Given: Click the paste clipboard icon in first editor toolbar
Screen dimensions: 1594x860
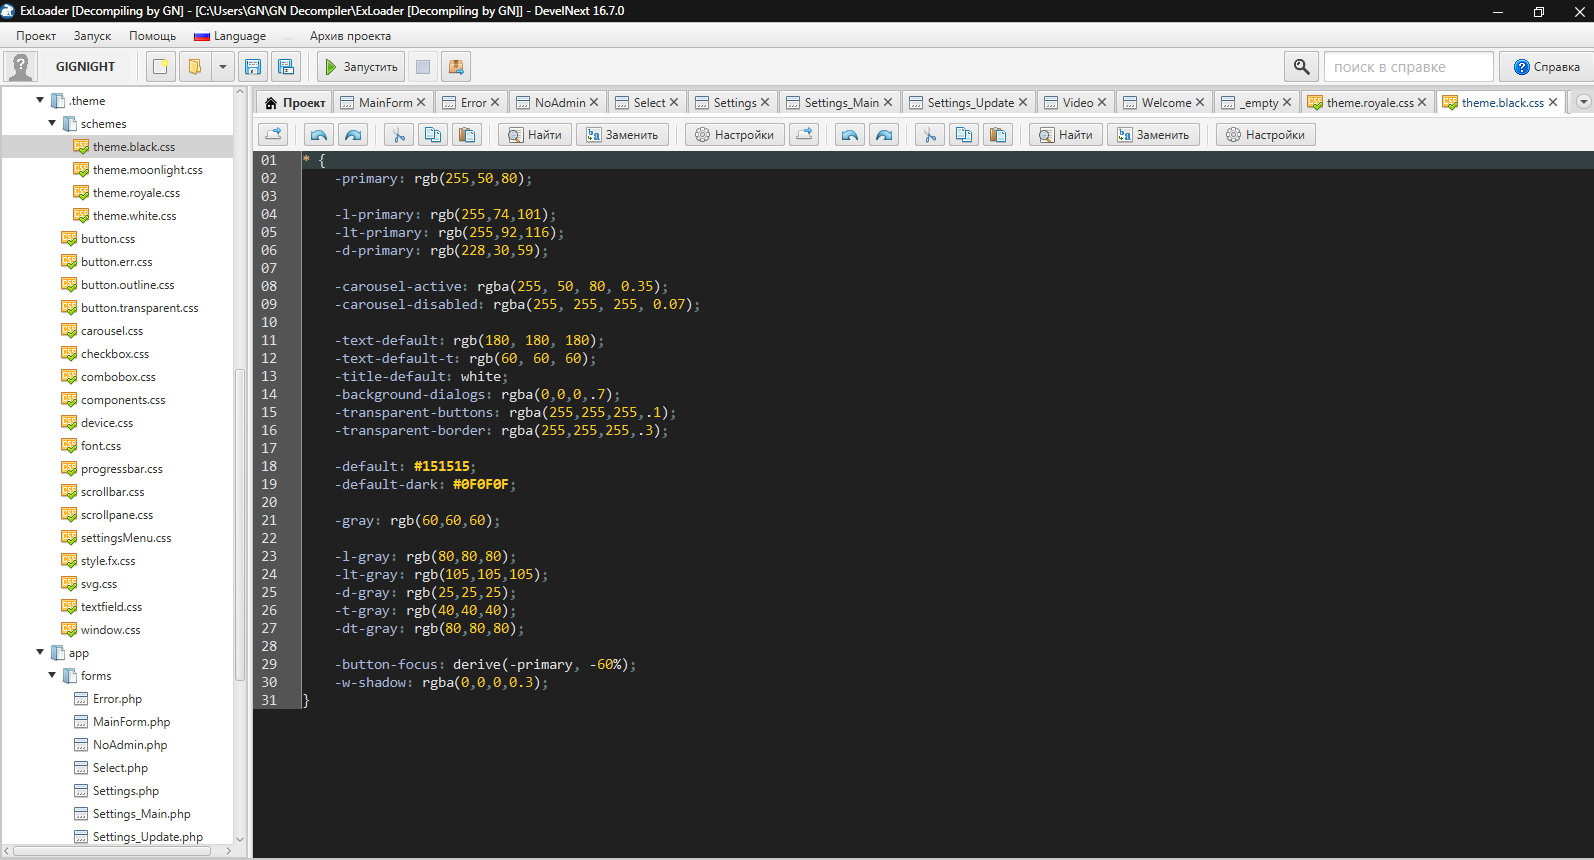Looking at the screenshot, I should point(467,135).
